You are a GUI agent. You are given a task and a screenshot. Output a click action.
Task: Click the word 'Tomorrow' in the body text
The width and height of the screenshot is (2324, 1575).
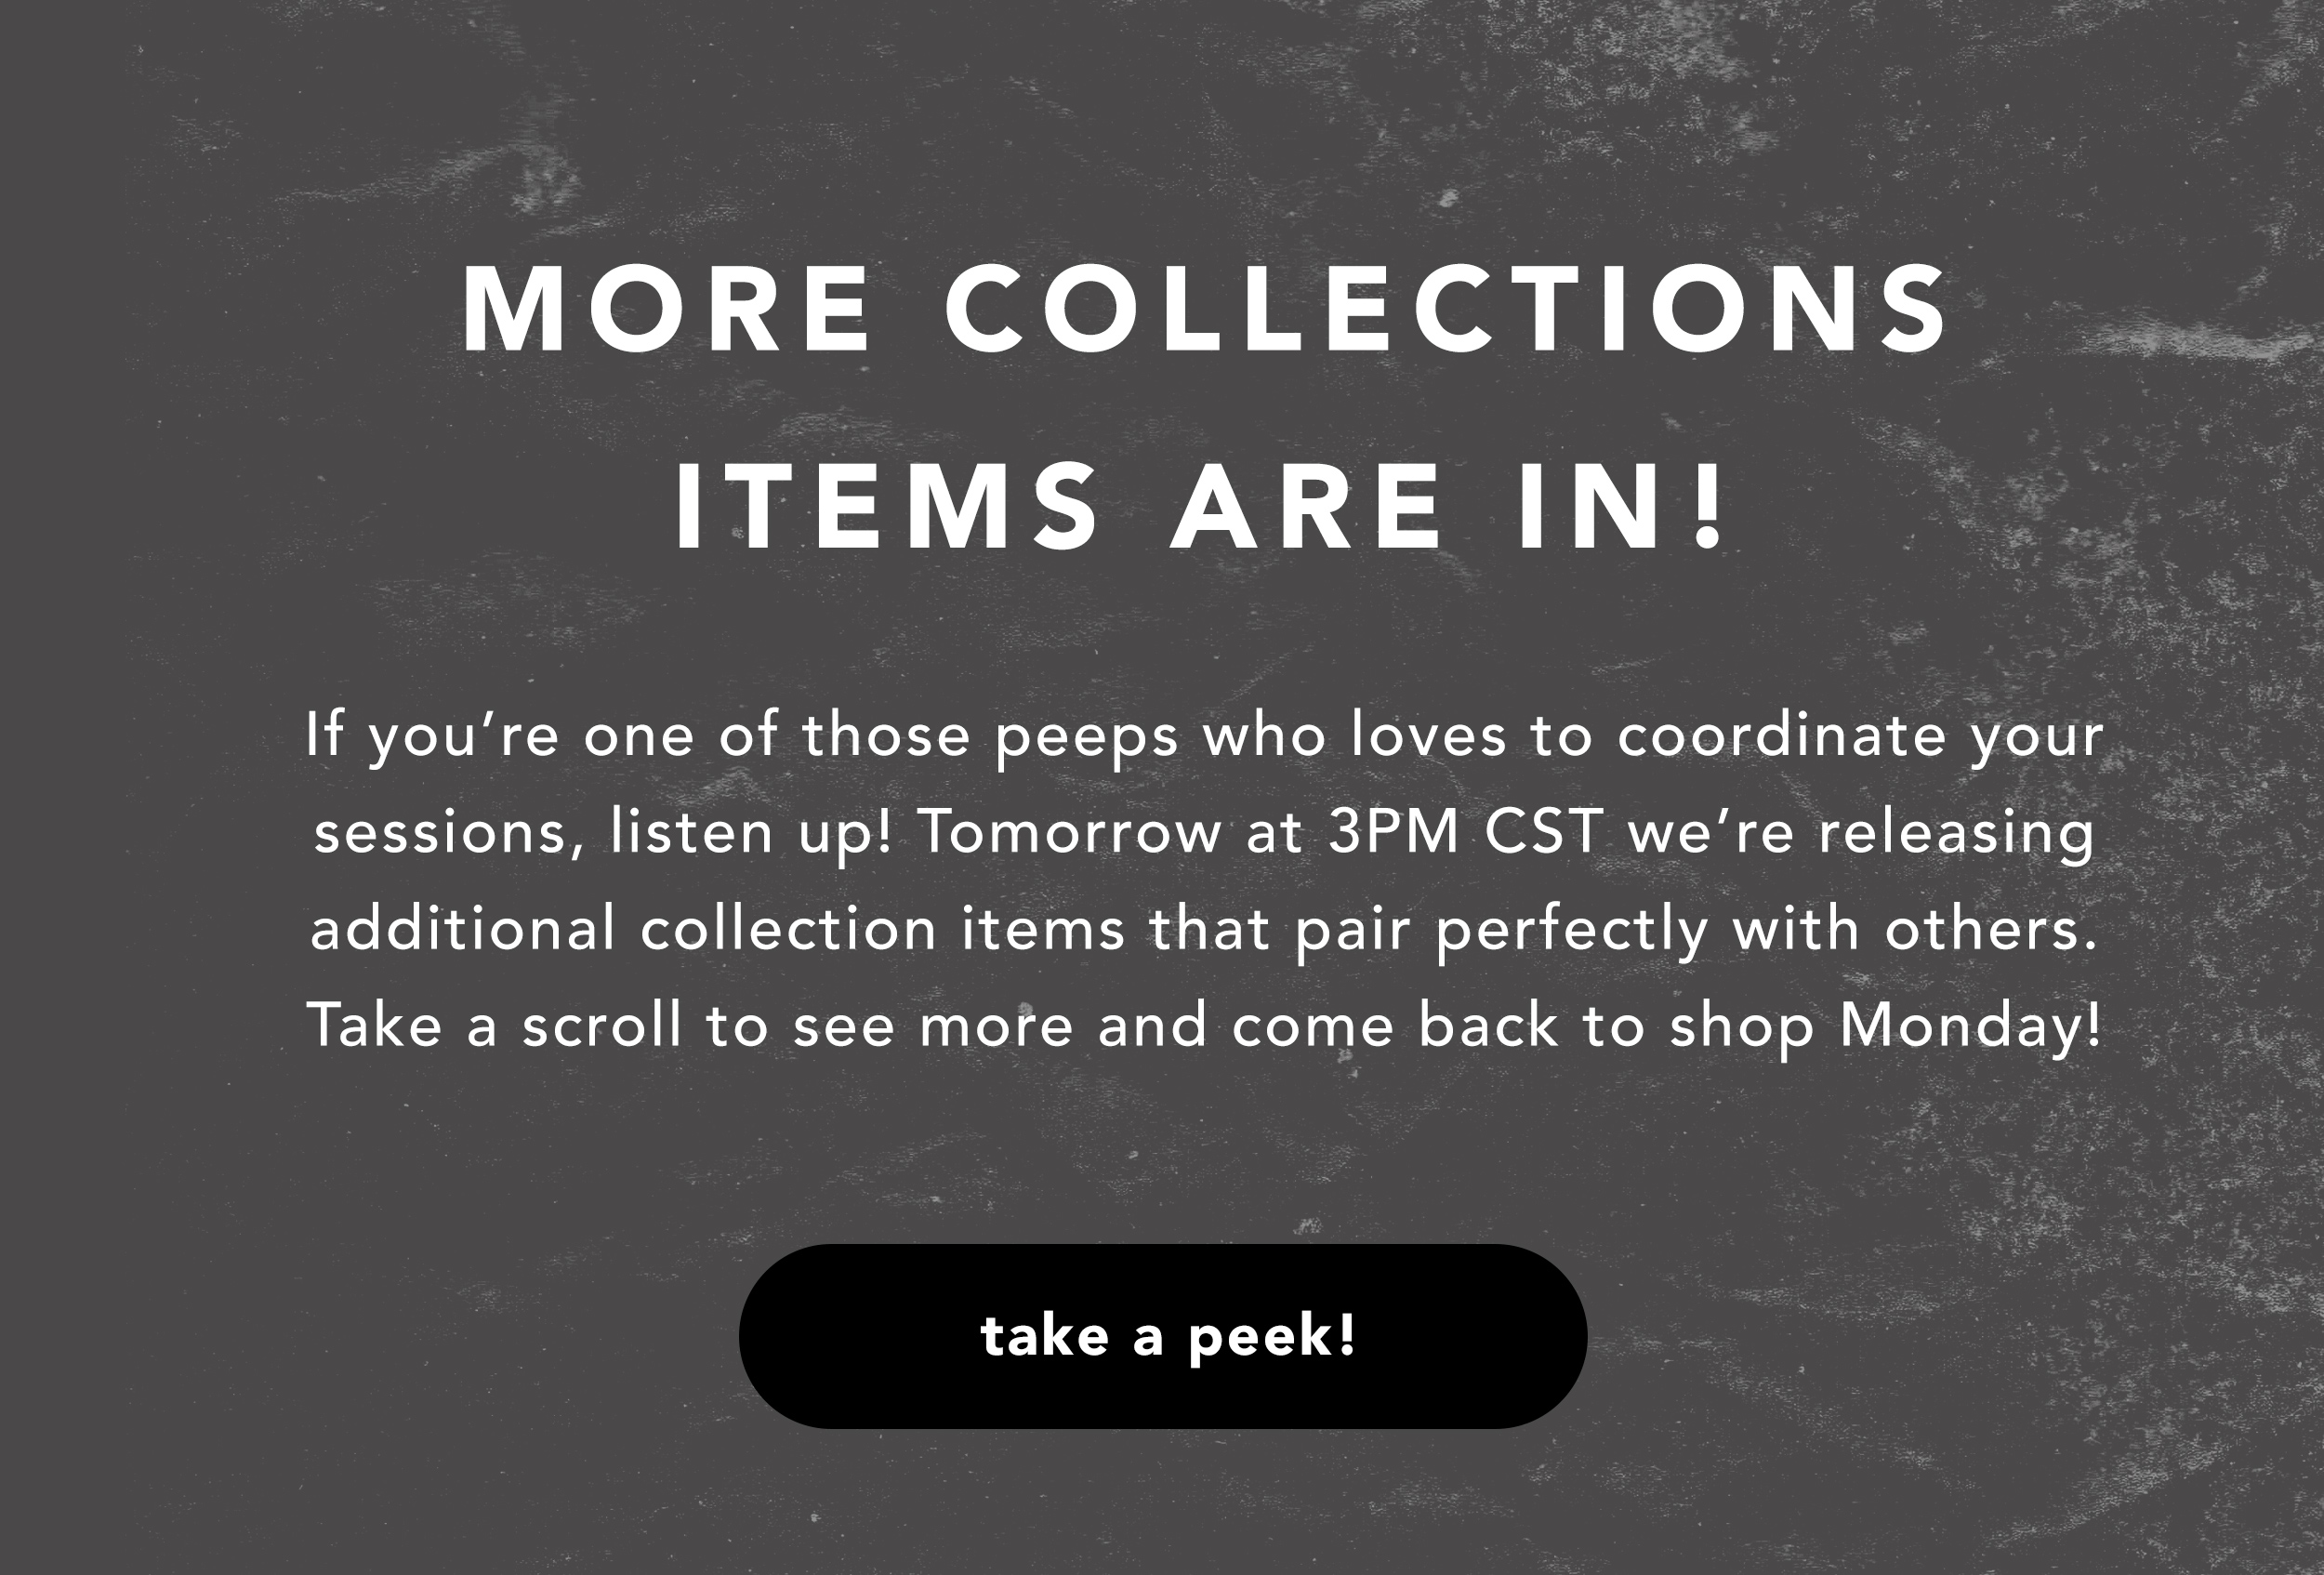tap(1068, 832)
